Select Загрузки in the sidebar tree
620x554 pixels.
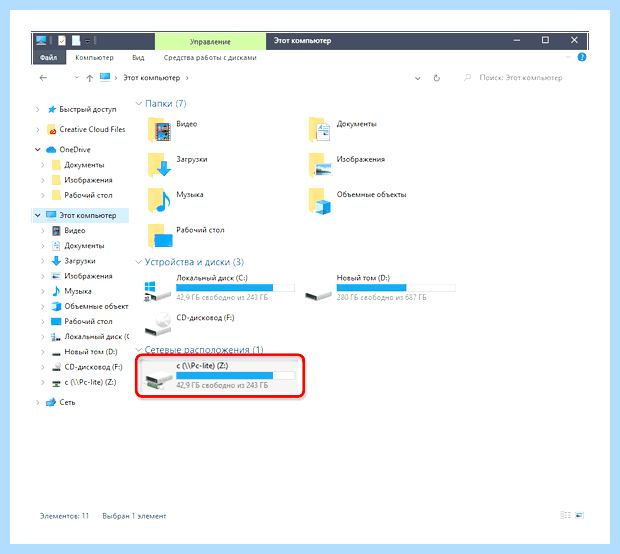click(80, 261)
